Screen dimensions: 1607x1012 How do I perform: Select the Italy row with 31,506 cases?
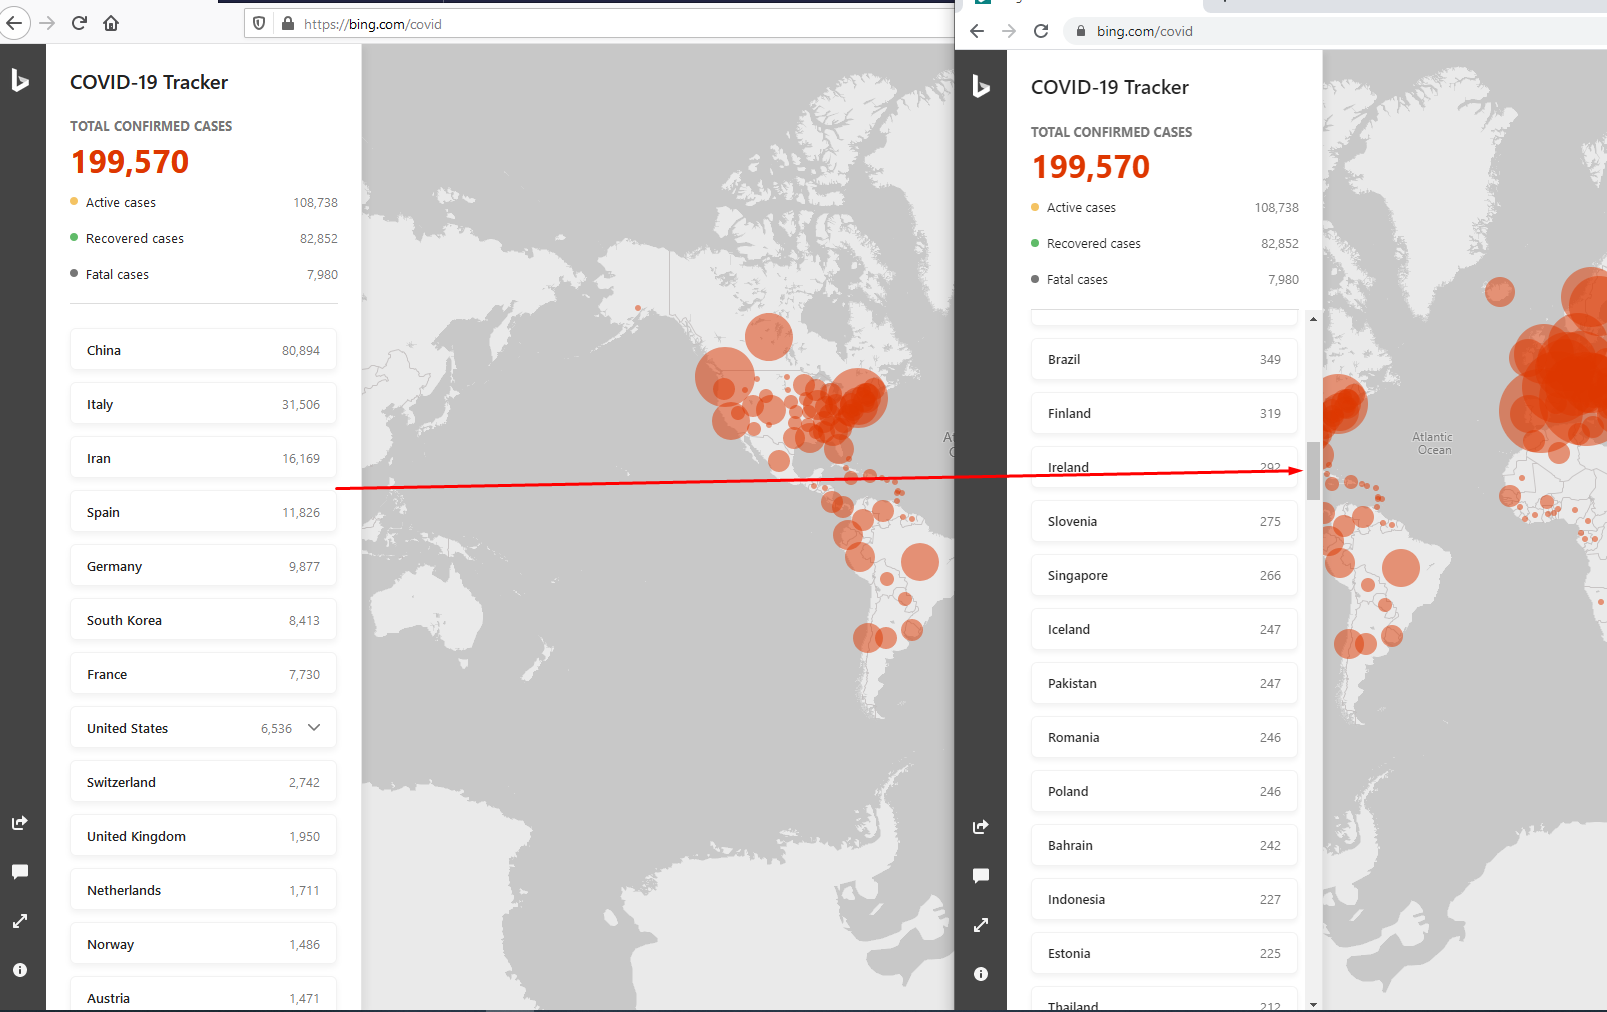(x=203, y=404)
